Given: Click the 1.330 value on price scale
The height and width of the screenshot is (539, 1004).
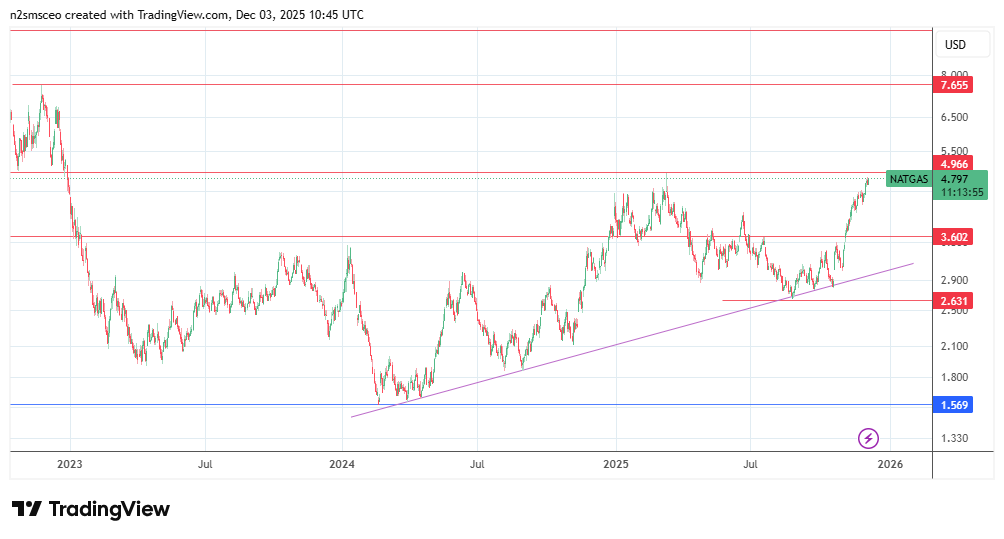Looking at the screenshot, I should pos(954,439).
